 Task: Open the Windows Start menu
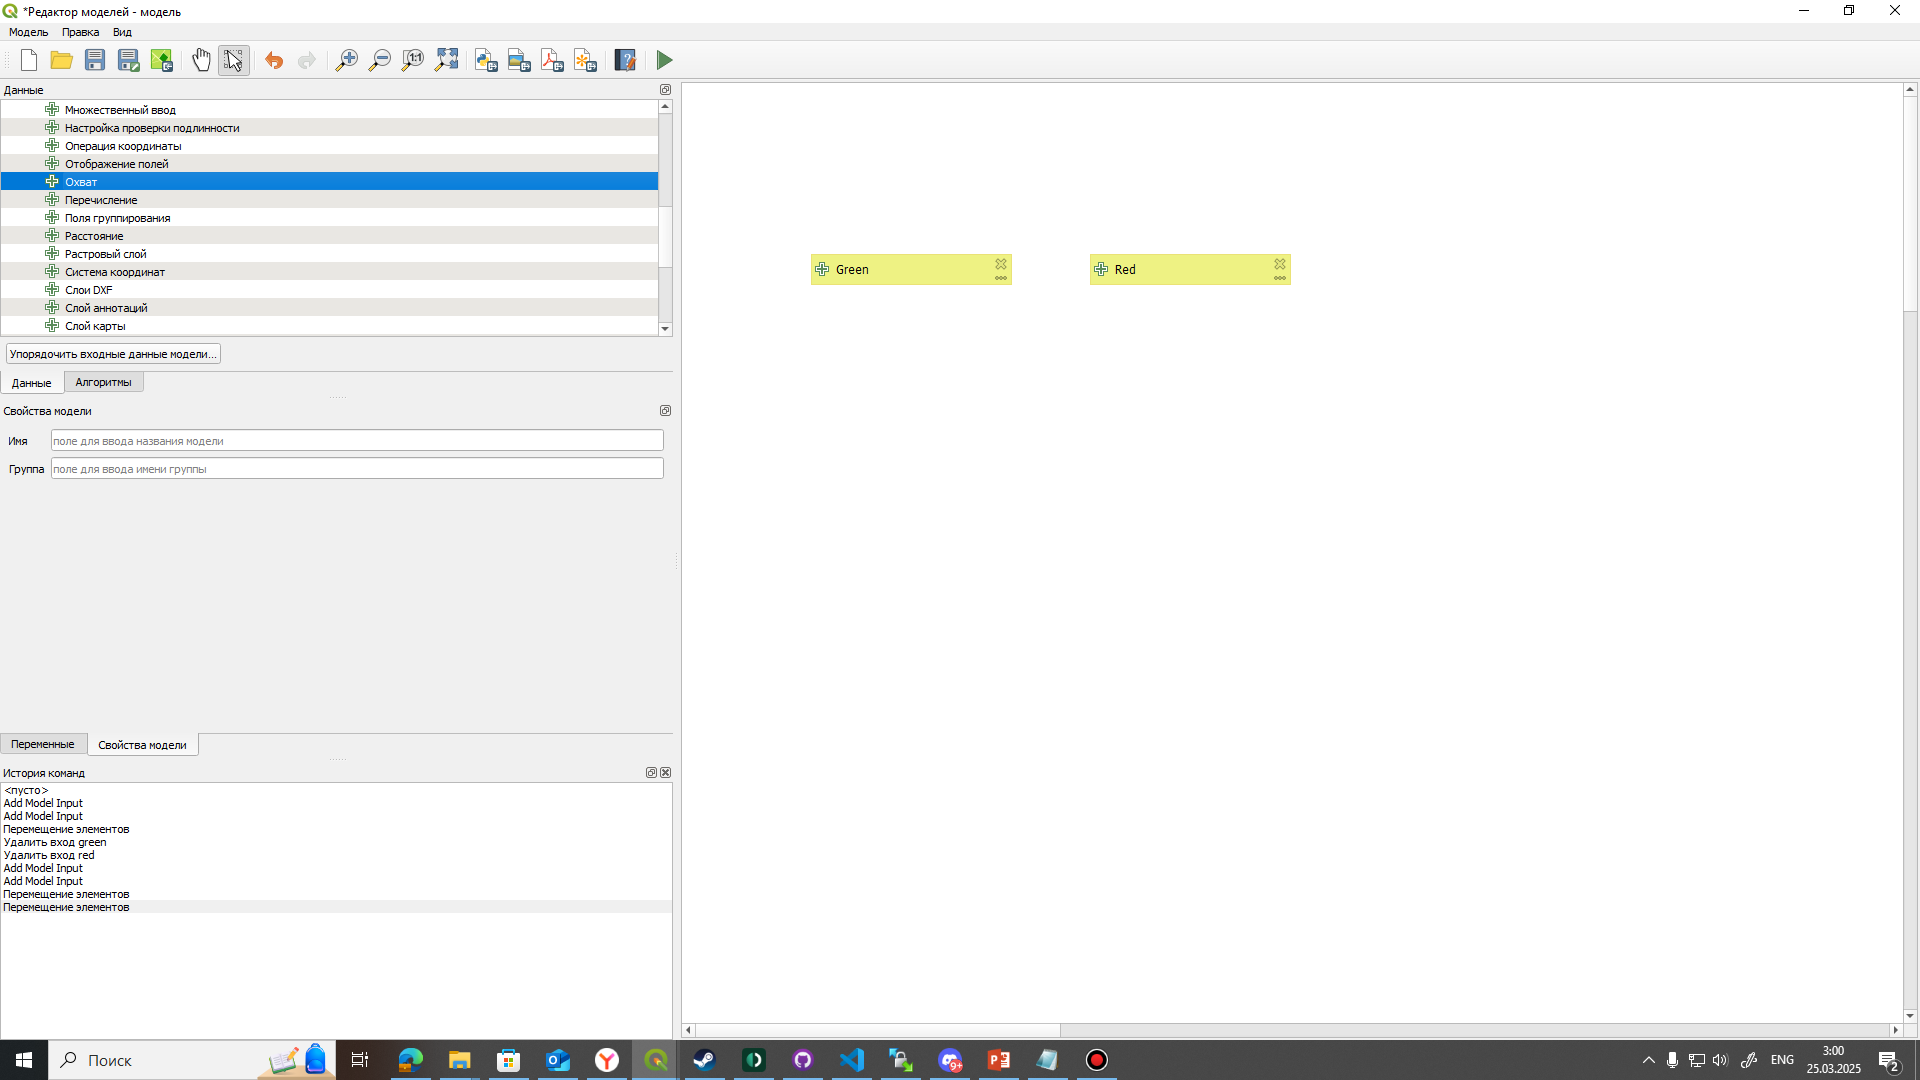point(24,1060)
